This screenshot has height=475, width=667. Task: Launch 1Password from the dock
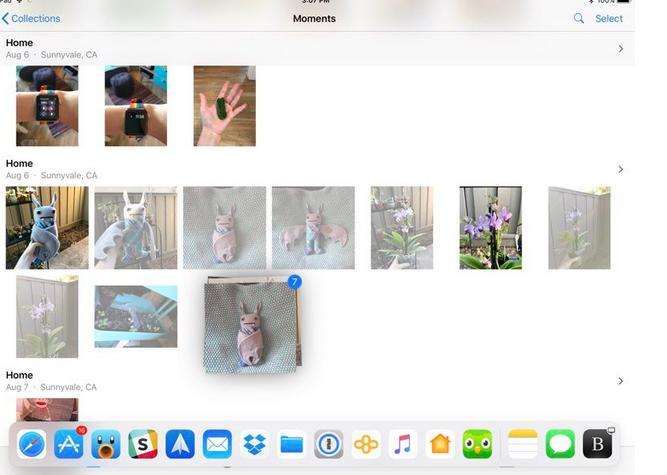tap(328, 444)
